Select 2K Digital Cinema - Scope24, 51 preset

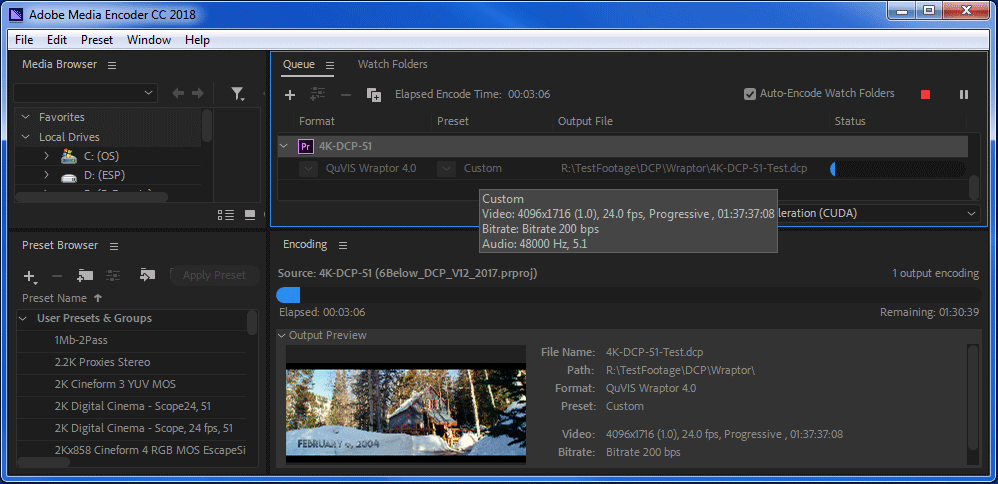click(131, 406)
